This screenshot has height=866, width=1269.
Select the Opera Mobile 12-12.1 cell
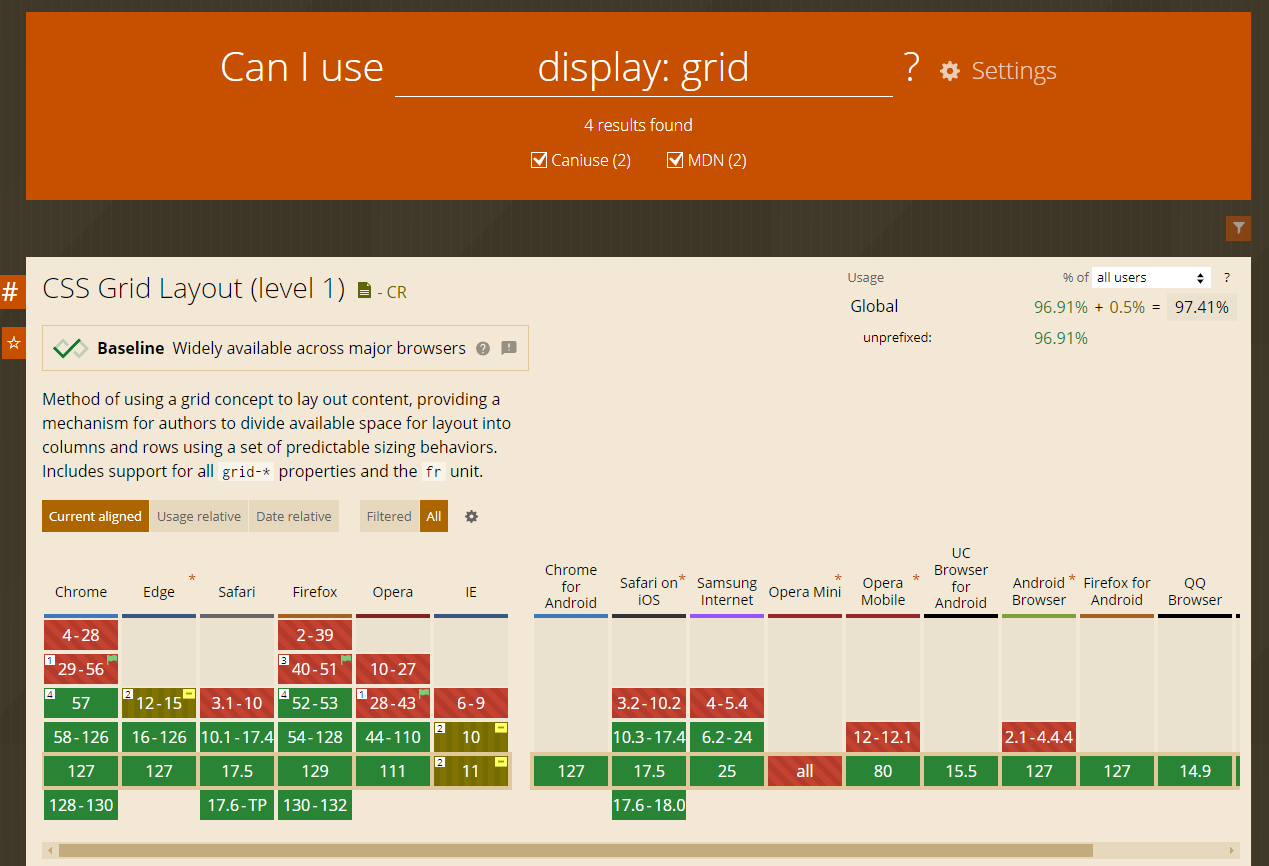point(883,737)
